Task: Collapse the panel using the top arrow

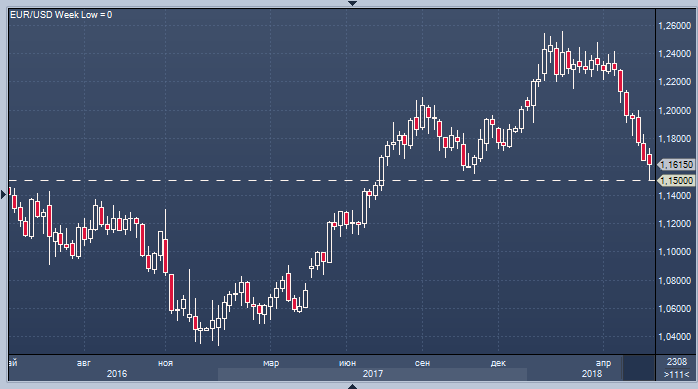Action: (x=352, y=3)
